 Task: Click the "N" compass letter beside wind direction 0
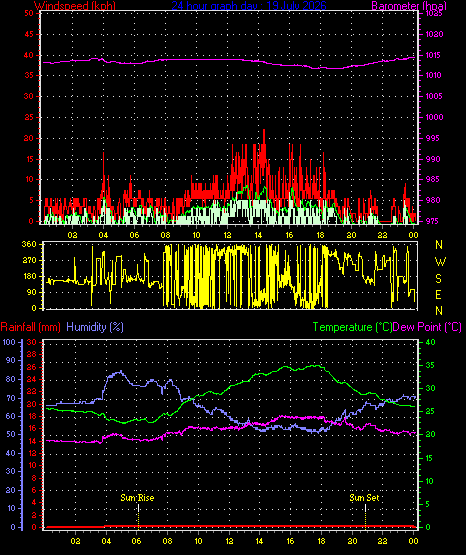tap(439, 311)
